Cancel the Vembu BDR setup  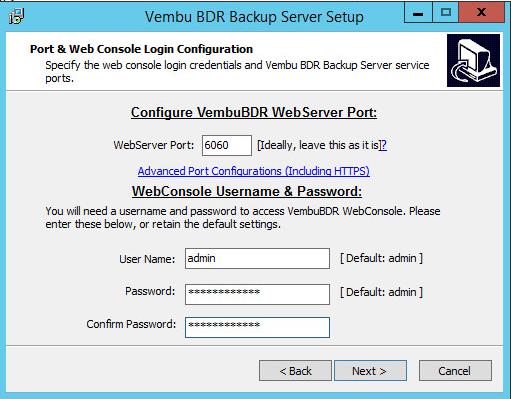(455, 370)
